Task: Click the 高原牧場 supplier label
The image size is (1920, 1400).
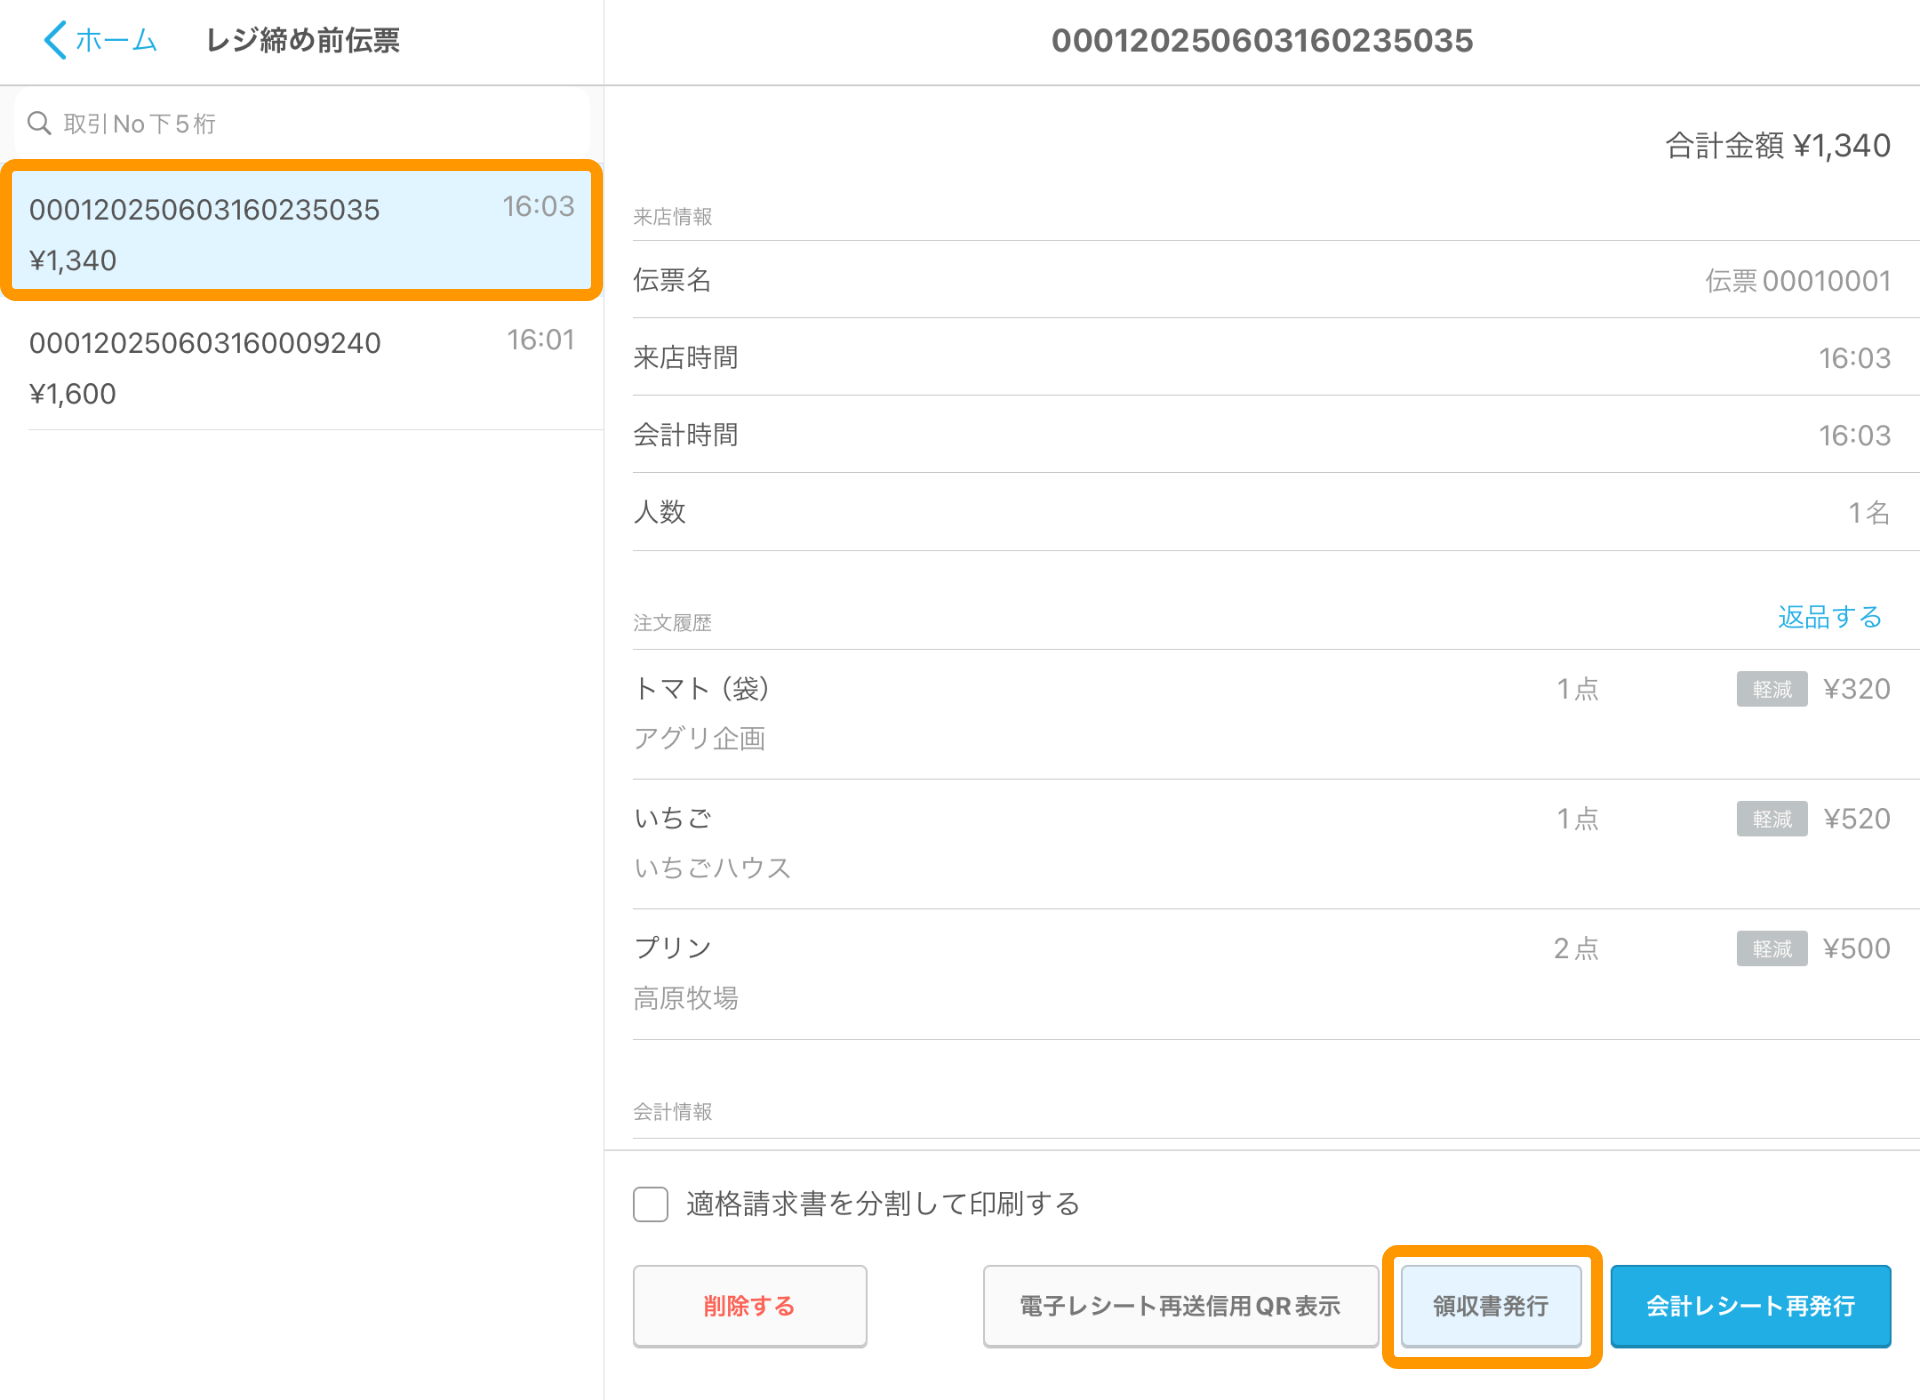Action: coord(686,998)
